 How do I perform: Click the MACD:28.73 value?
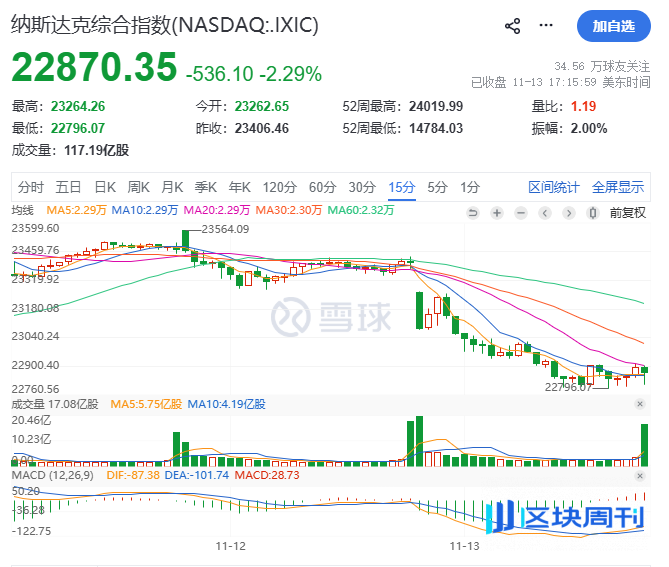[267, 475]
